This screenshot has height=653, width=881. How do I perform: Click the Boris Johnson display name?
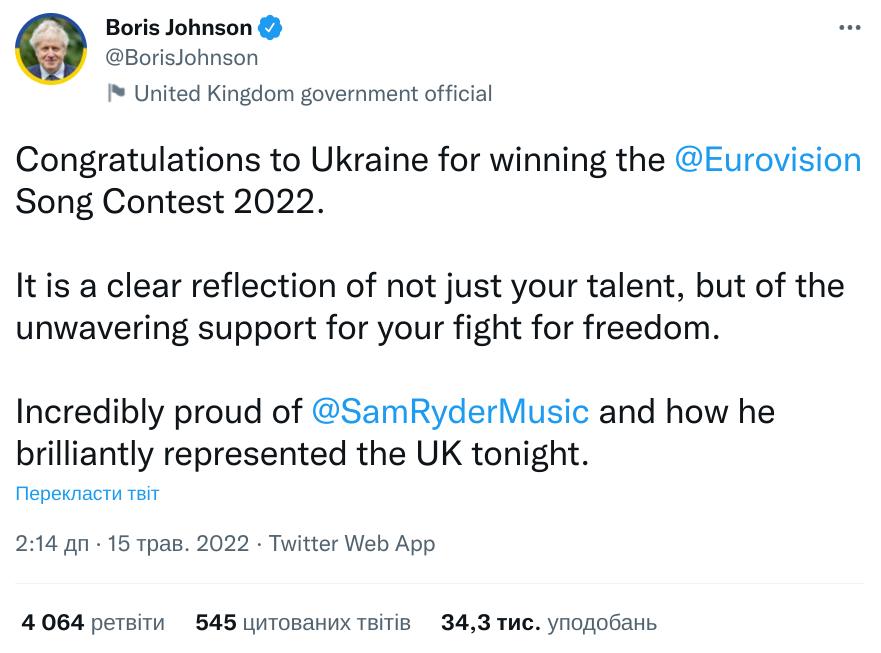tap(179, 28)
